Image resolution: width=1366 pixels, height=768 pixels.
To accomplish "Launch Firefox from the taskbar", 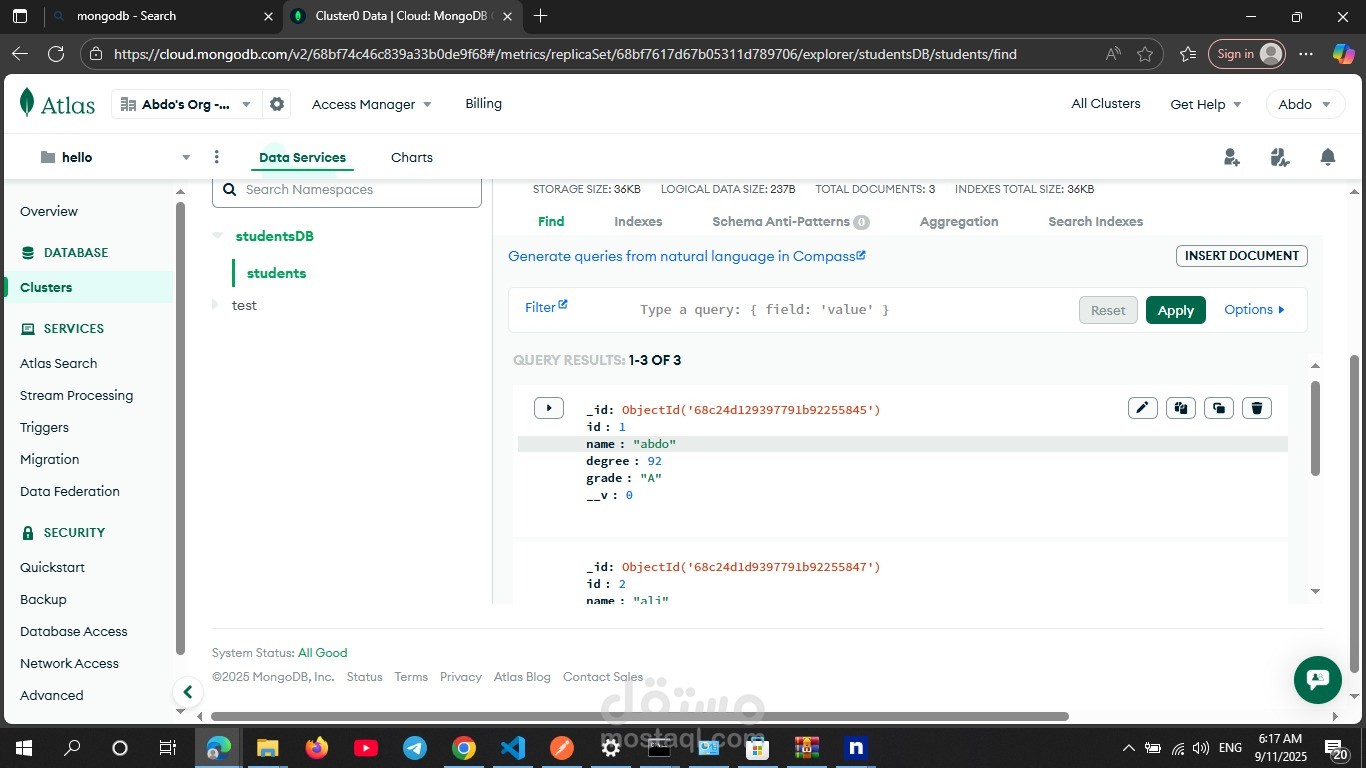I will (316, 748).
